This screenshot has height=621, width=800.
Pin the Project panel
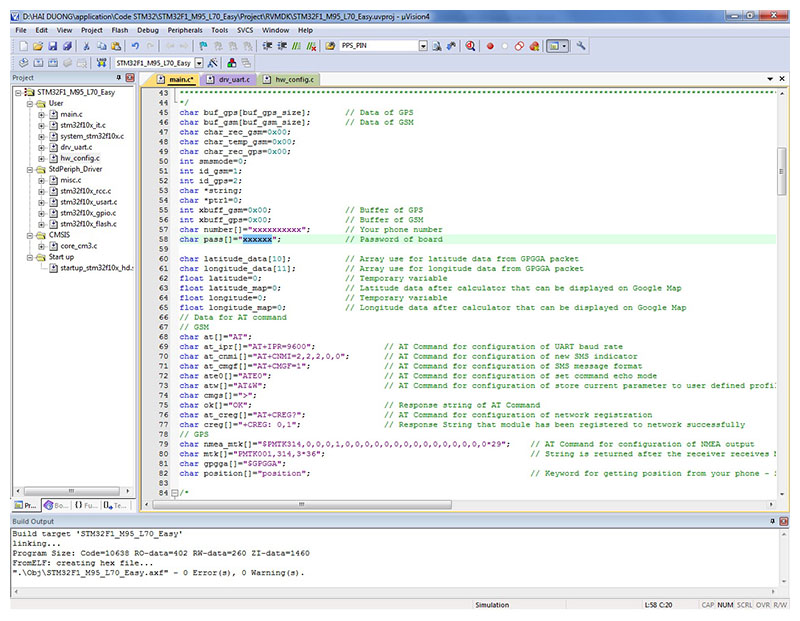pyautogui.click(x=119, y=78)
